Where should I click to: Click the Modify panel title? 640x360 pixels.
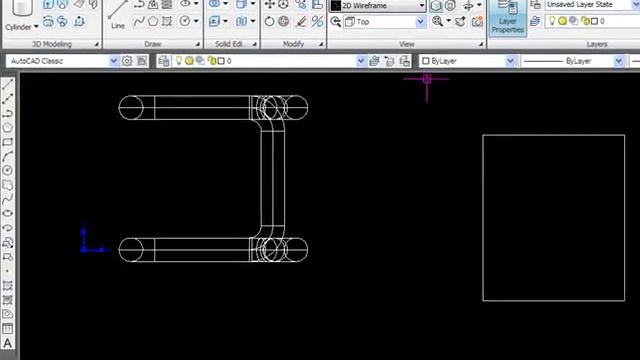(293, 44)
